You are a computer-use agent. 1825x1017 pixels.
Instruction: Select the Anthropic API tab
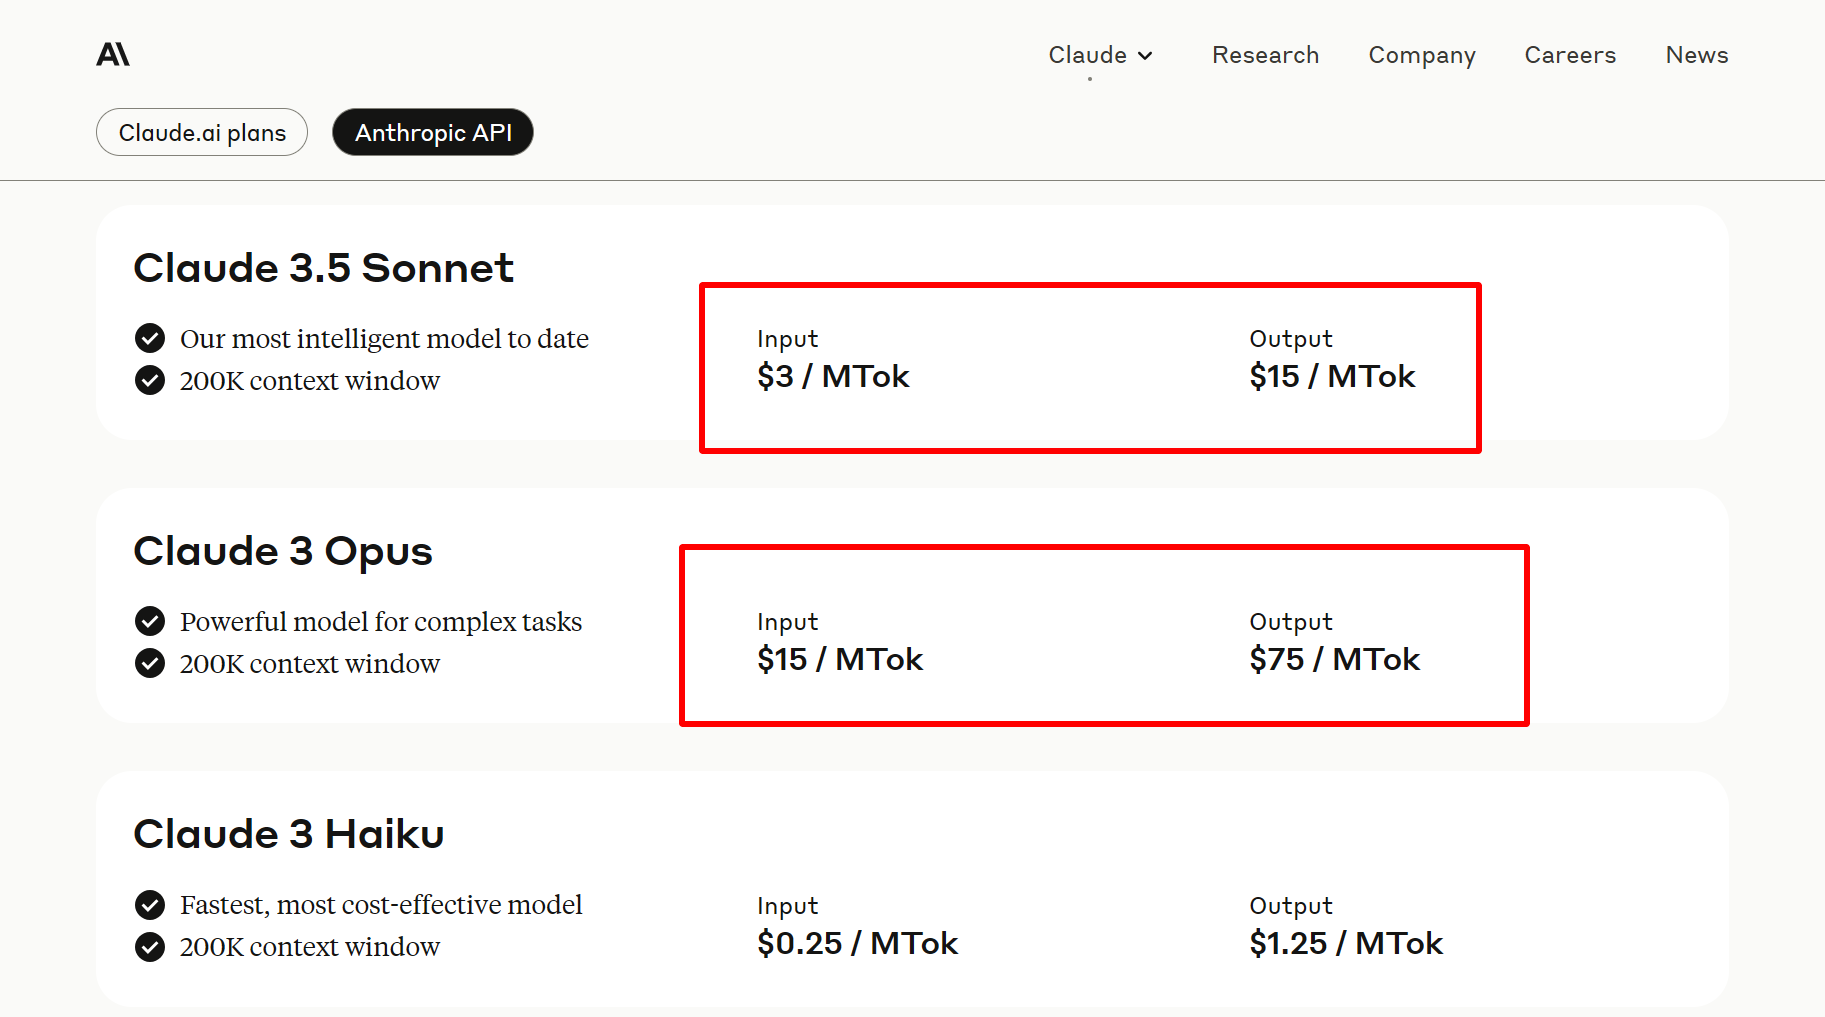click(432, 132)
